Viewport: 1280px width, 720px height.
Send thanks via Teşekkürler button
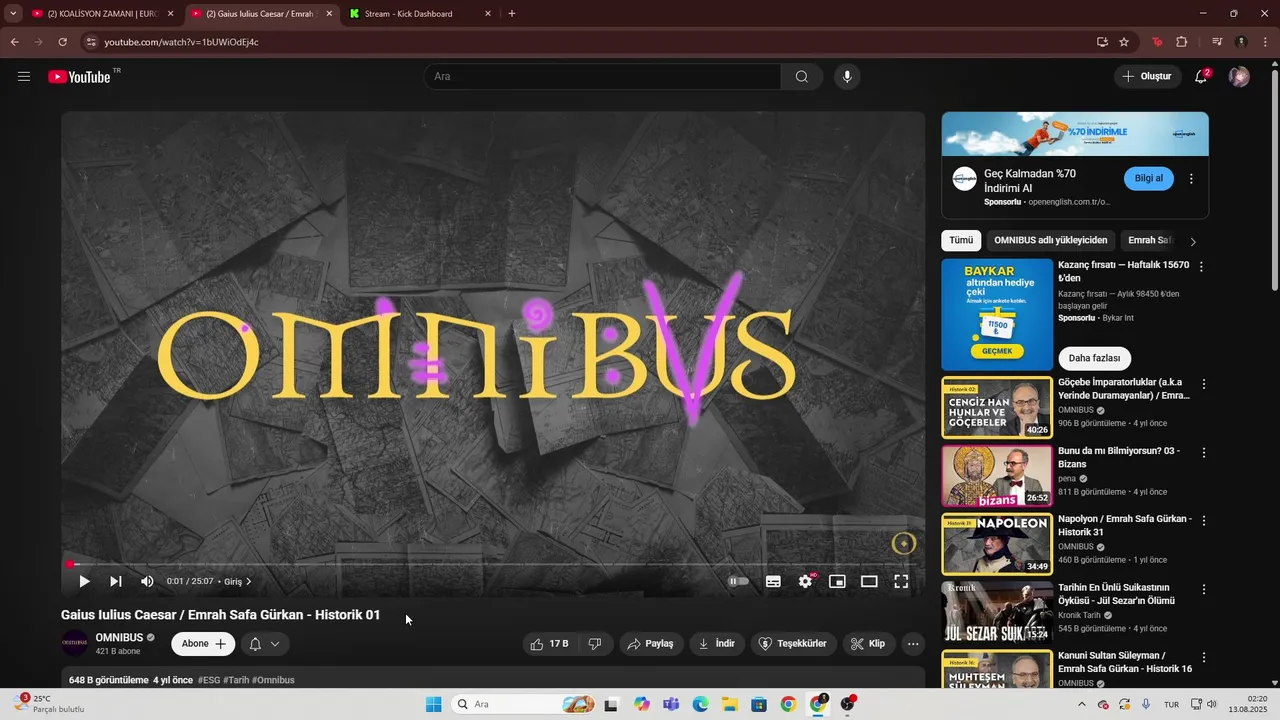793,644
